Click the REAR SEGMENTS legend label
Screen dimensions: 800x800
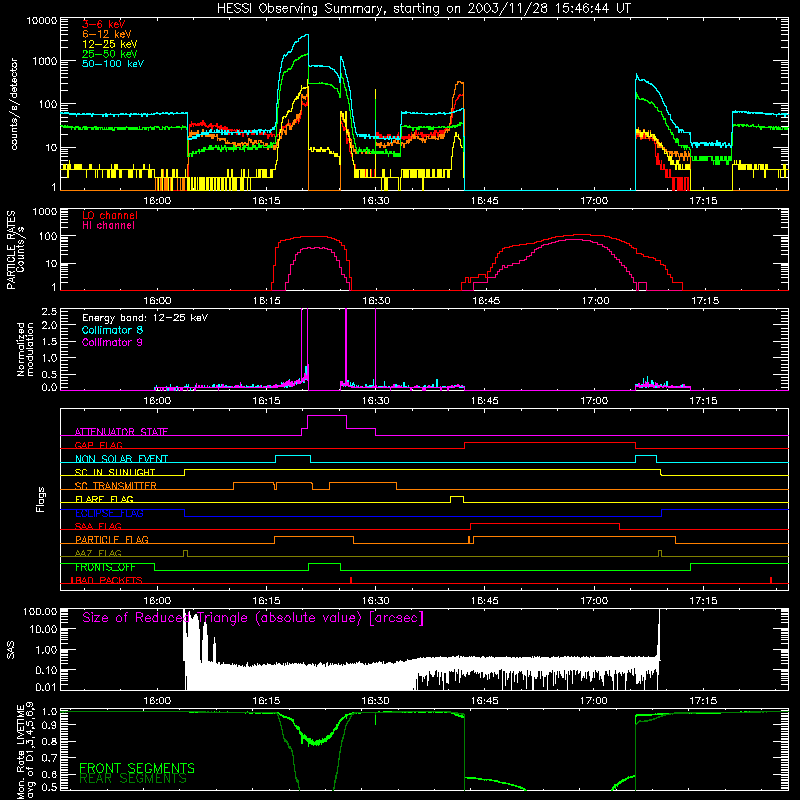pyautogui.click(x=133, y=779)
